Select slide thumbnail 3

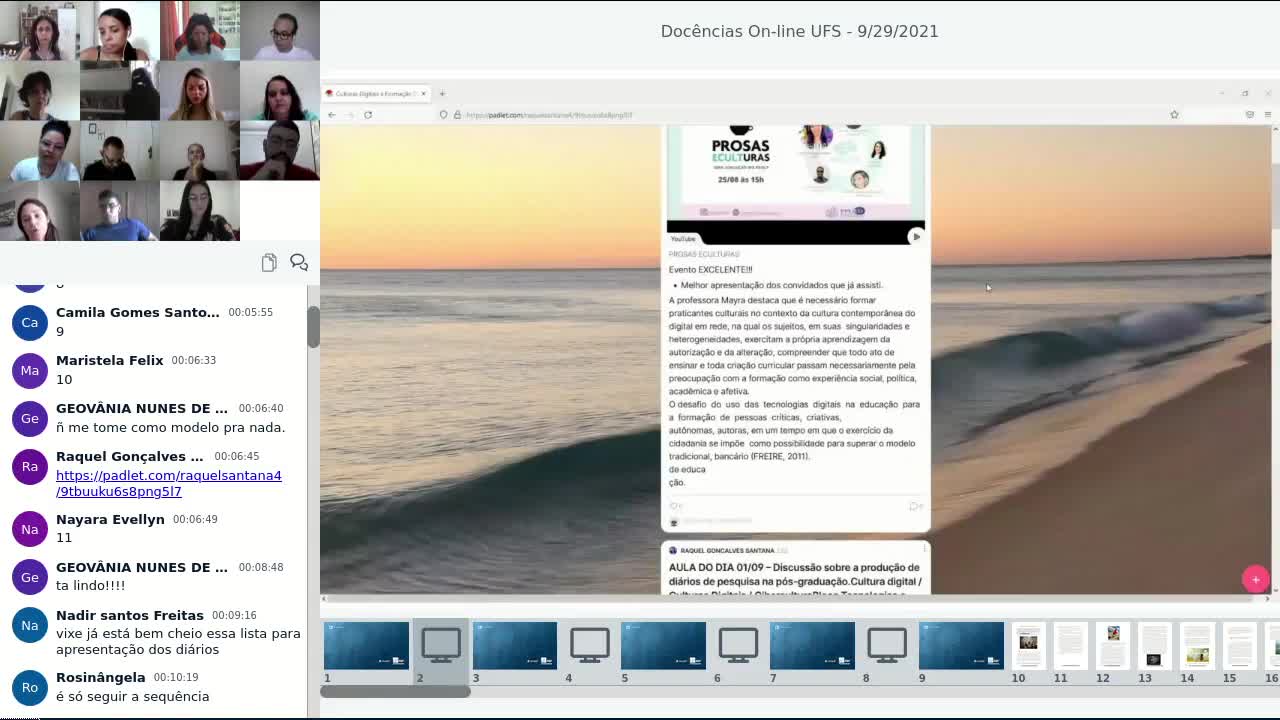tap(515, 646)
